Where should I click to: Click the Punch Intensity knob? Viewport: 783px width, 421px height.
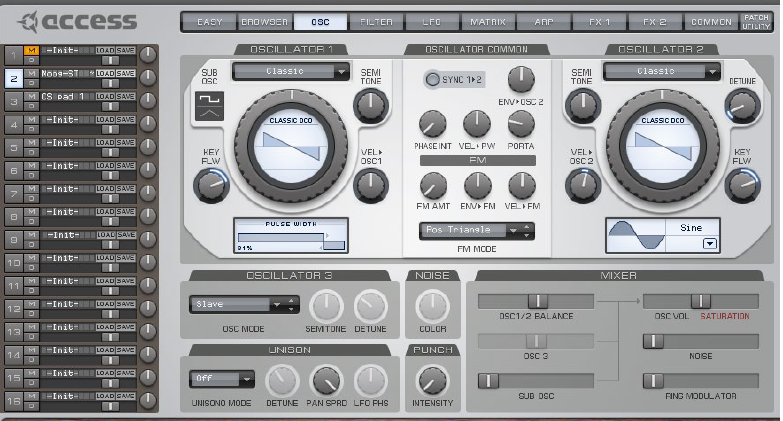point(432,381)
